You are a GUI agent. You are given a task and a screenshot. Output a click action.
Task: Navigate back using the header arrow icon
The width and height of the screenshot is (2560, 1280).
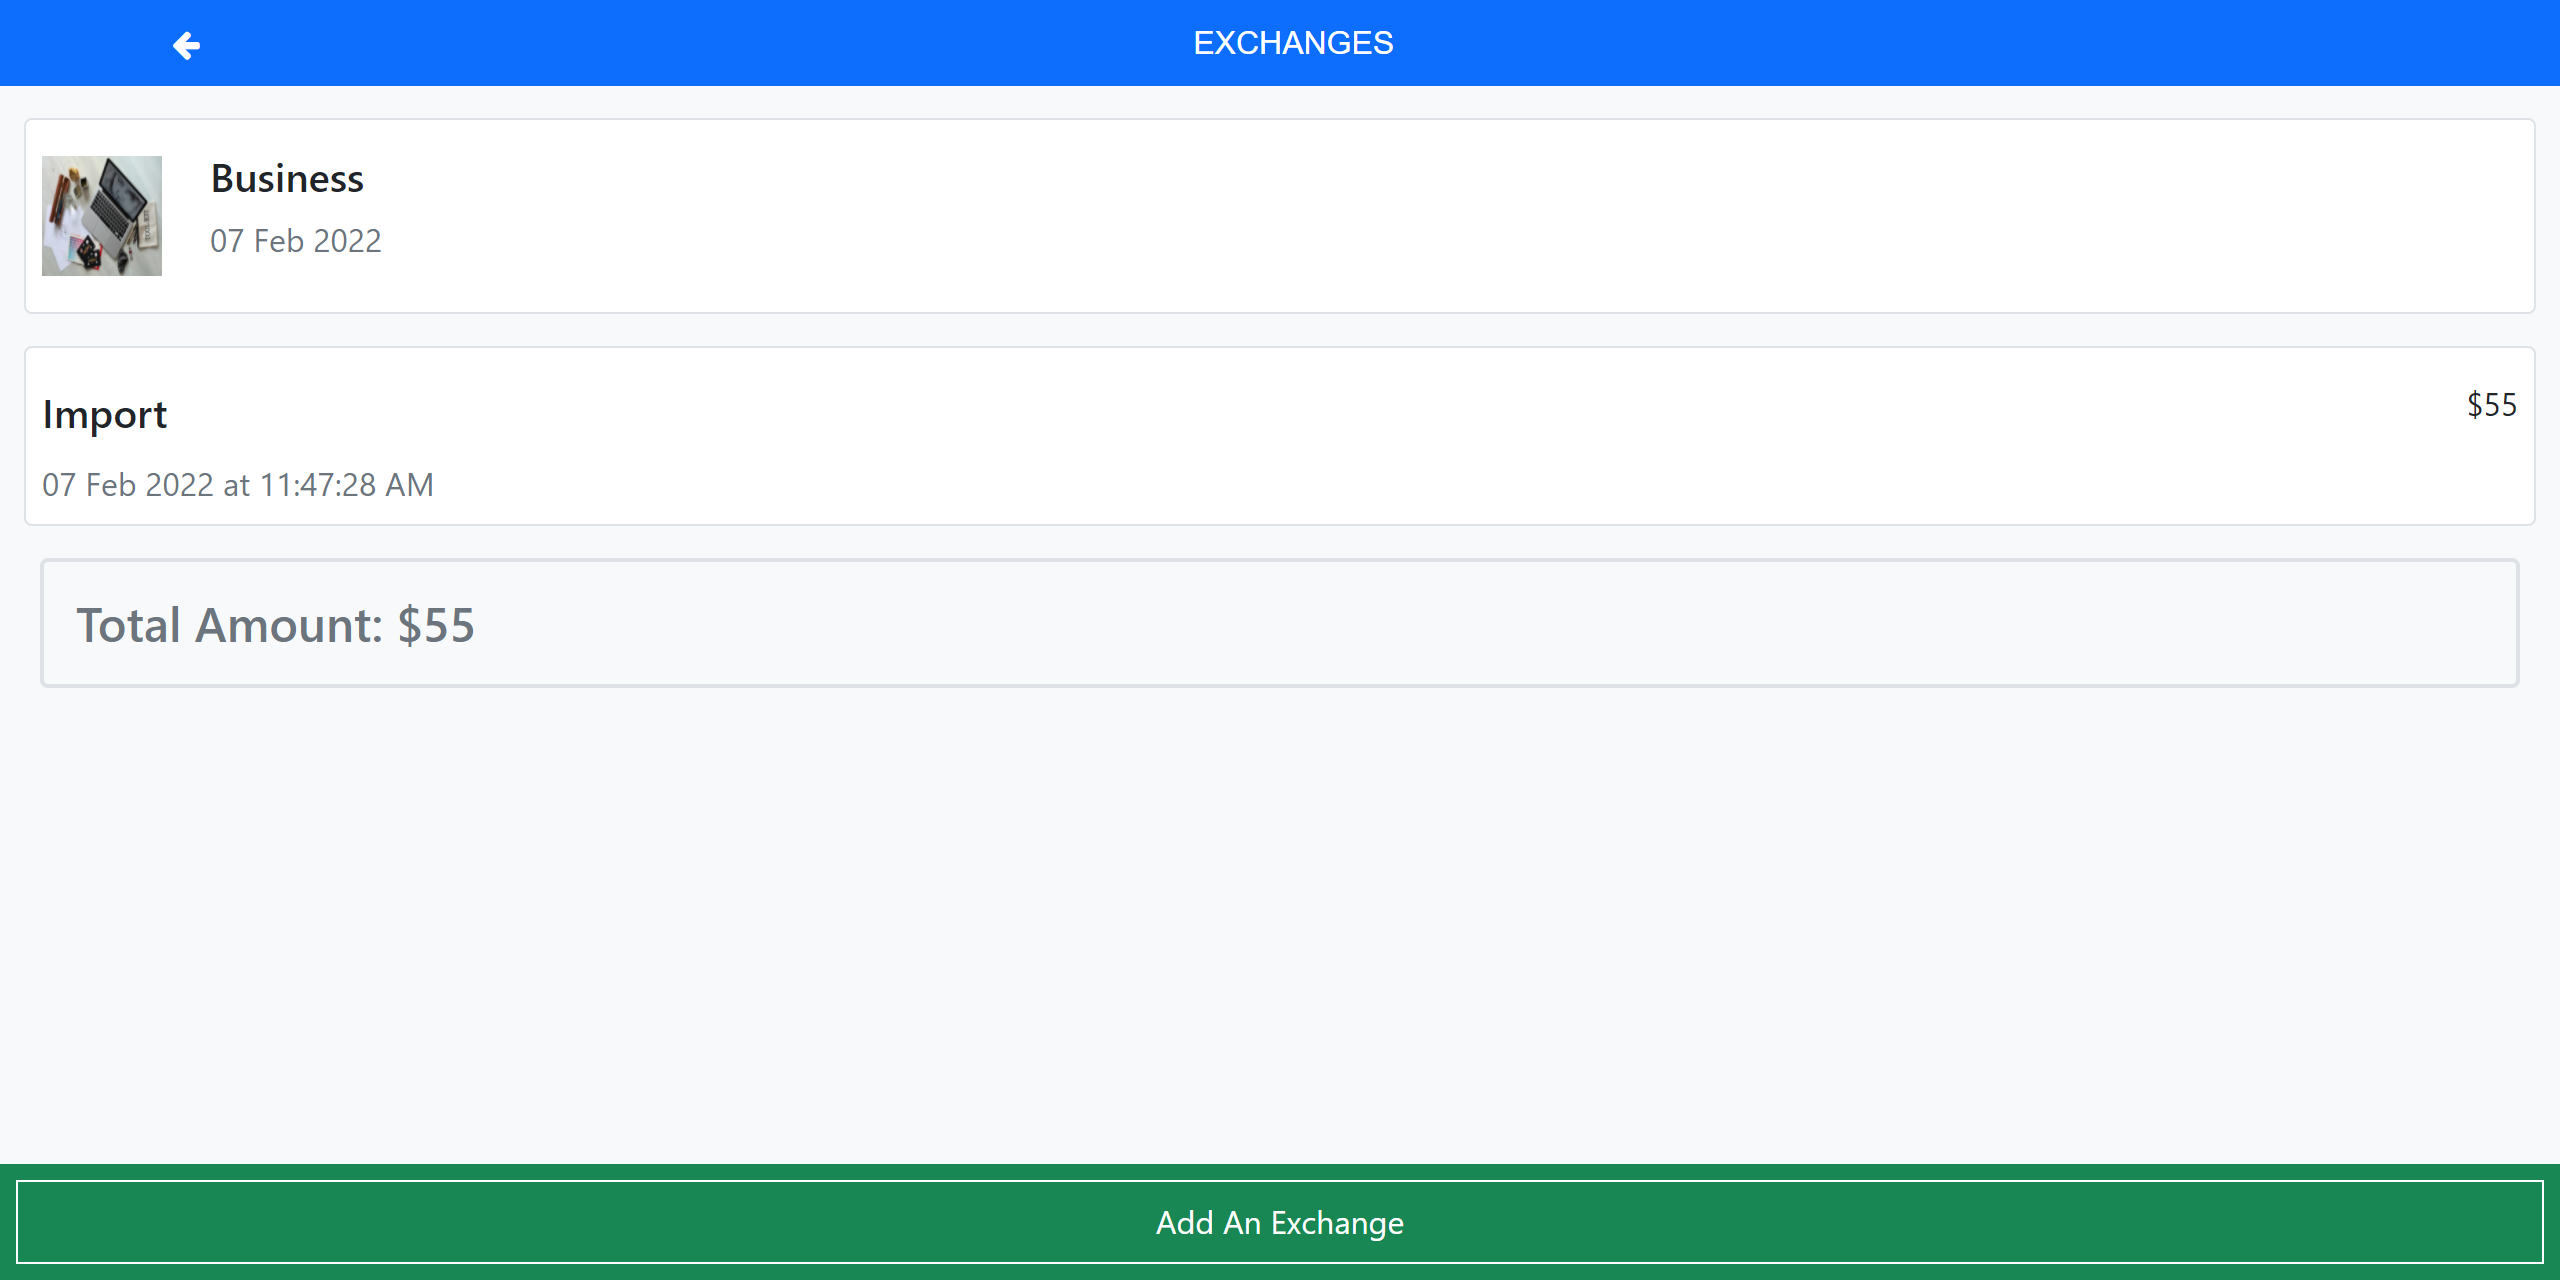coord(186,44)
